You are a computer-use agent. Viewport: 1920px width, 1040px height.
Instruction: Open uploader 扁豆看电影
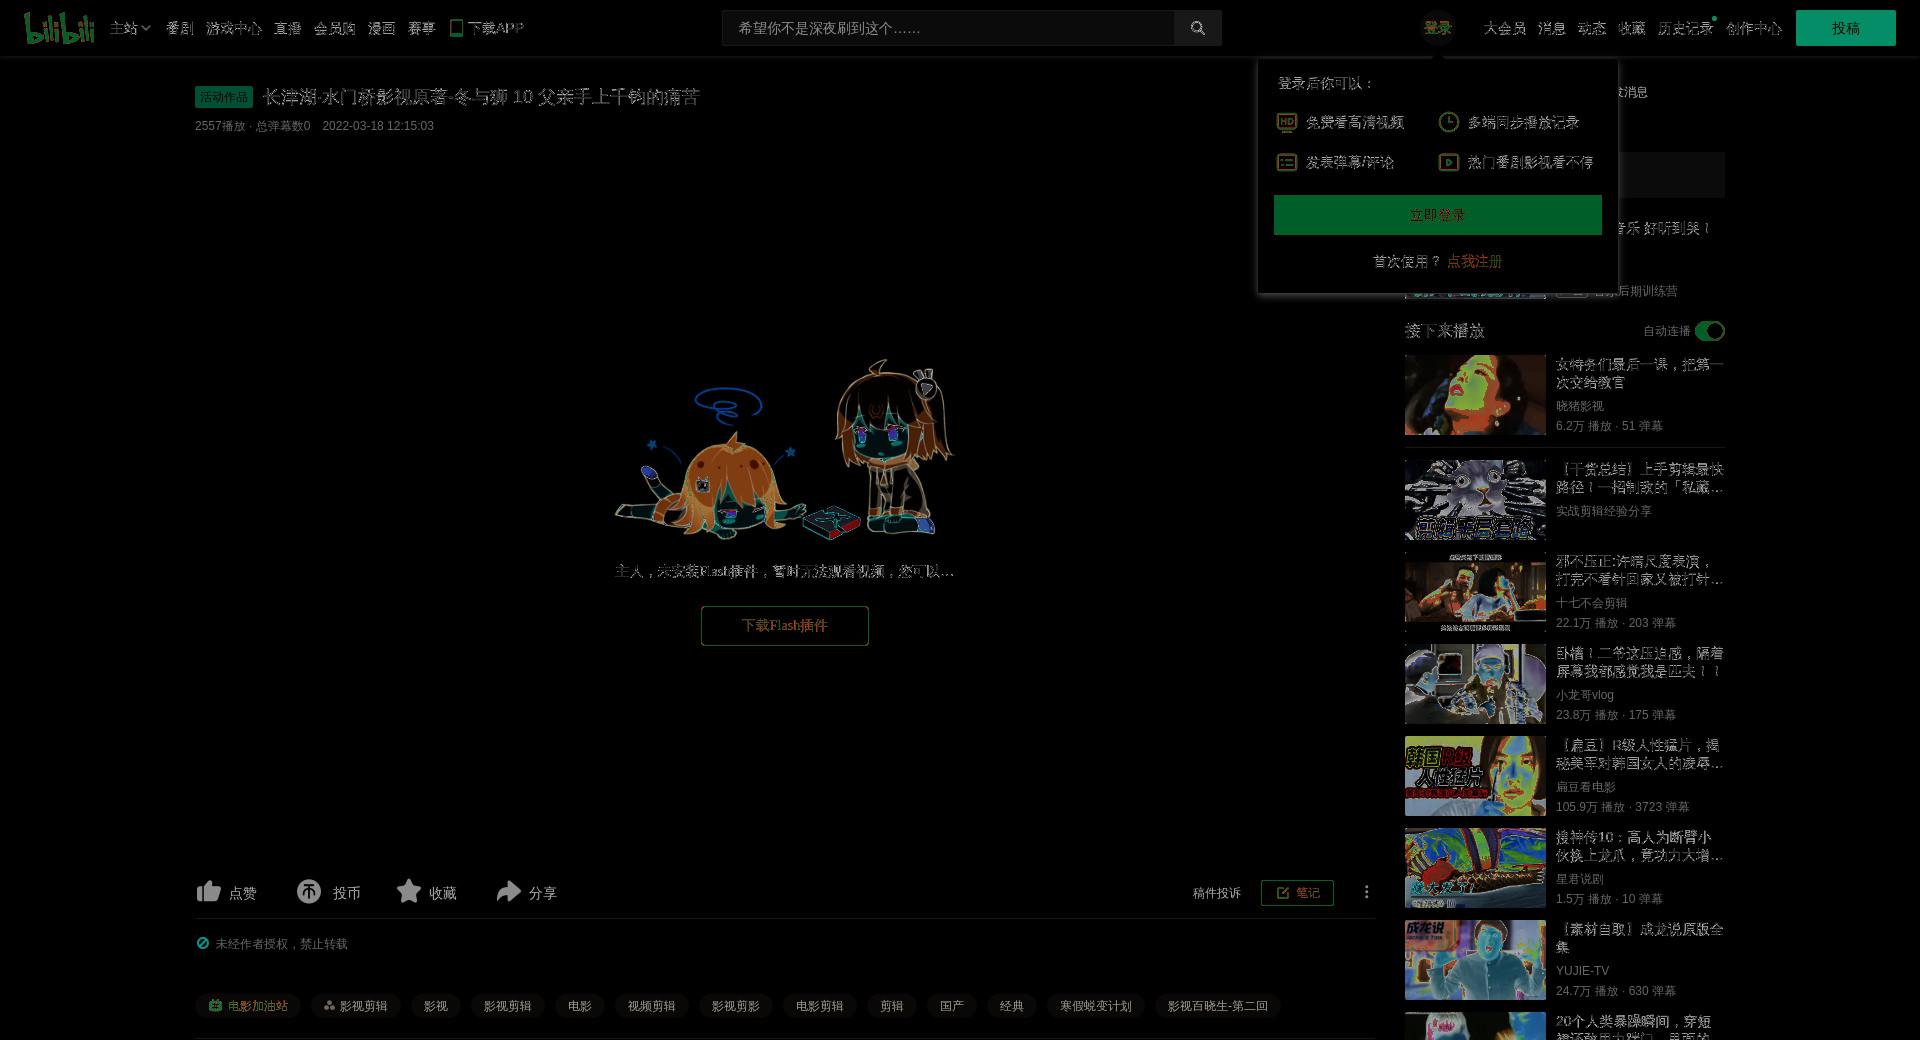point(1585,787)
